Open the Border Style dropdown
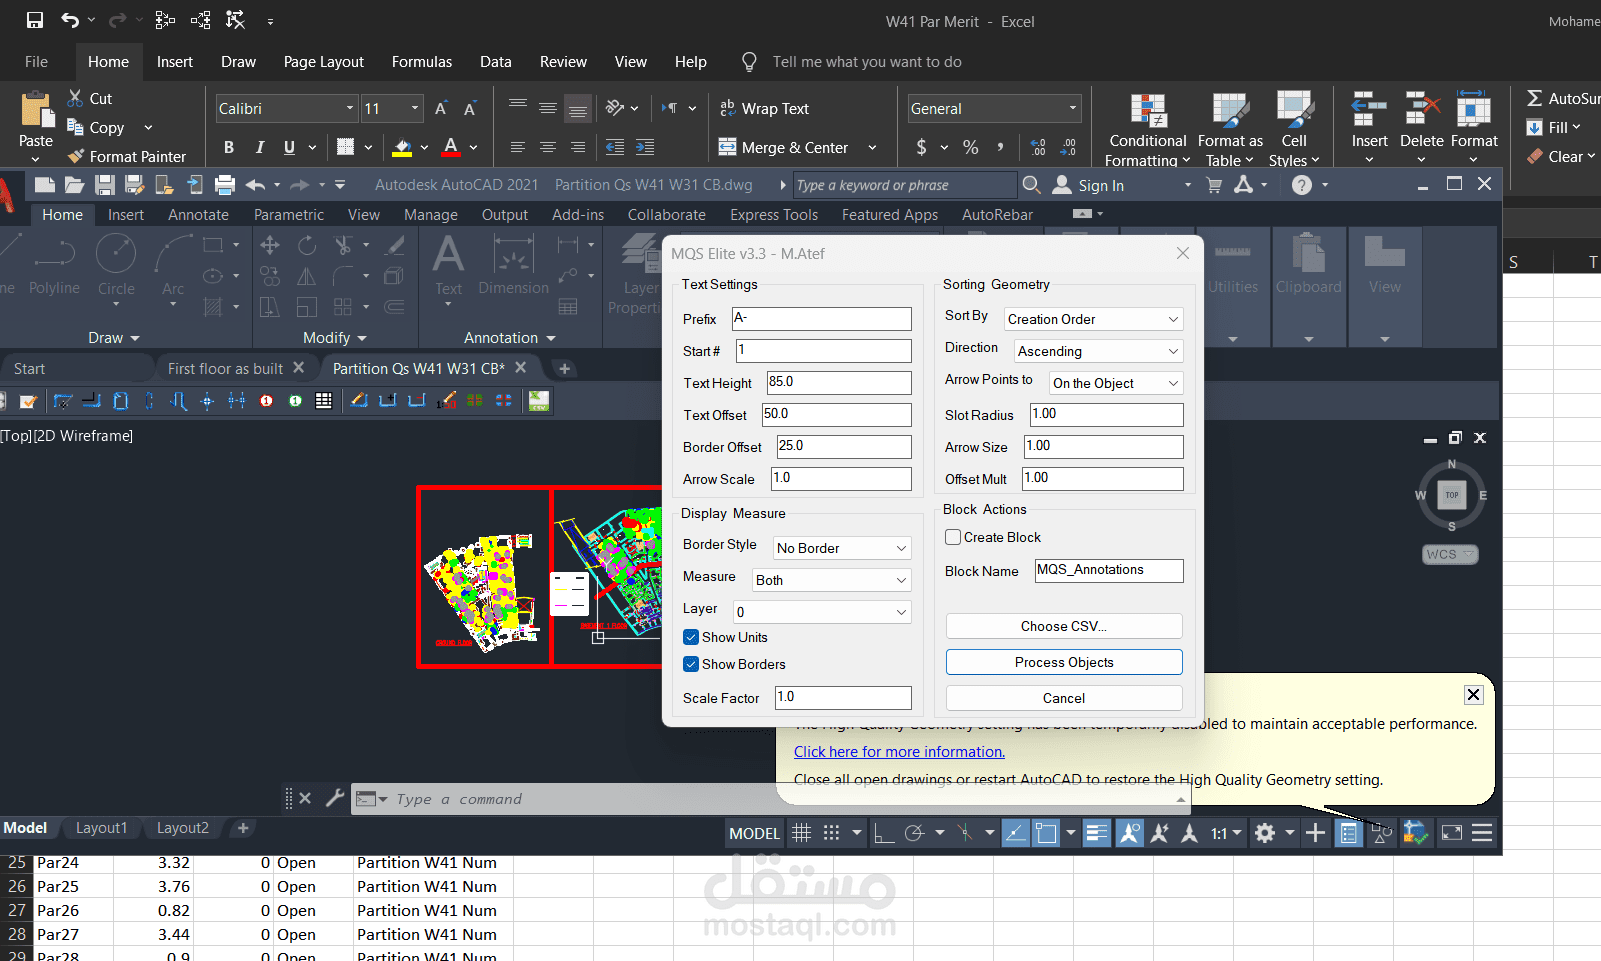The width and height of the screenshot is (1601, 961). coord(842,548)
